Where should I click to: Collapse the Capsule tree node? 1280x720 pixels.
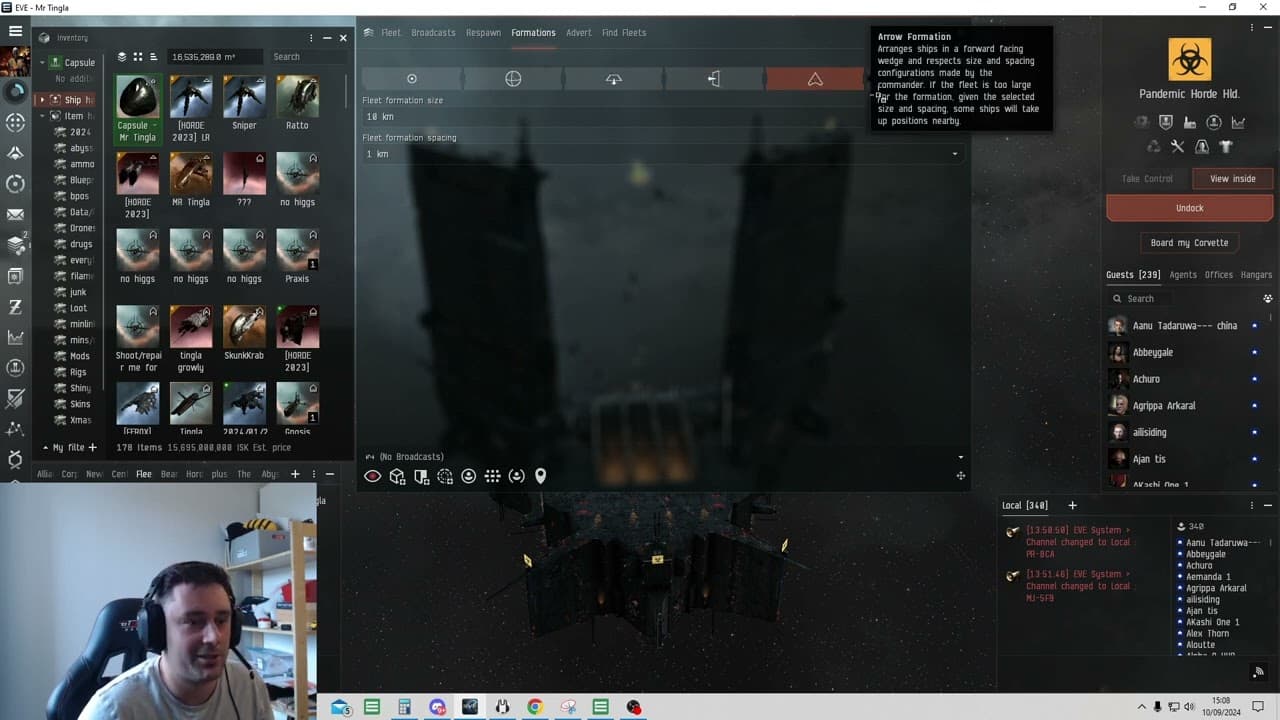pos(42,63)
